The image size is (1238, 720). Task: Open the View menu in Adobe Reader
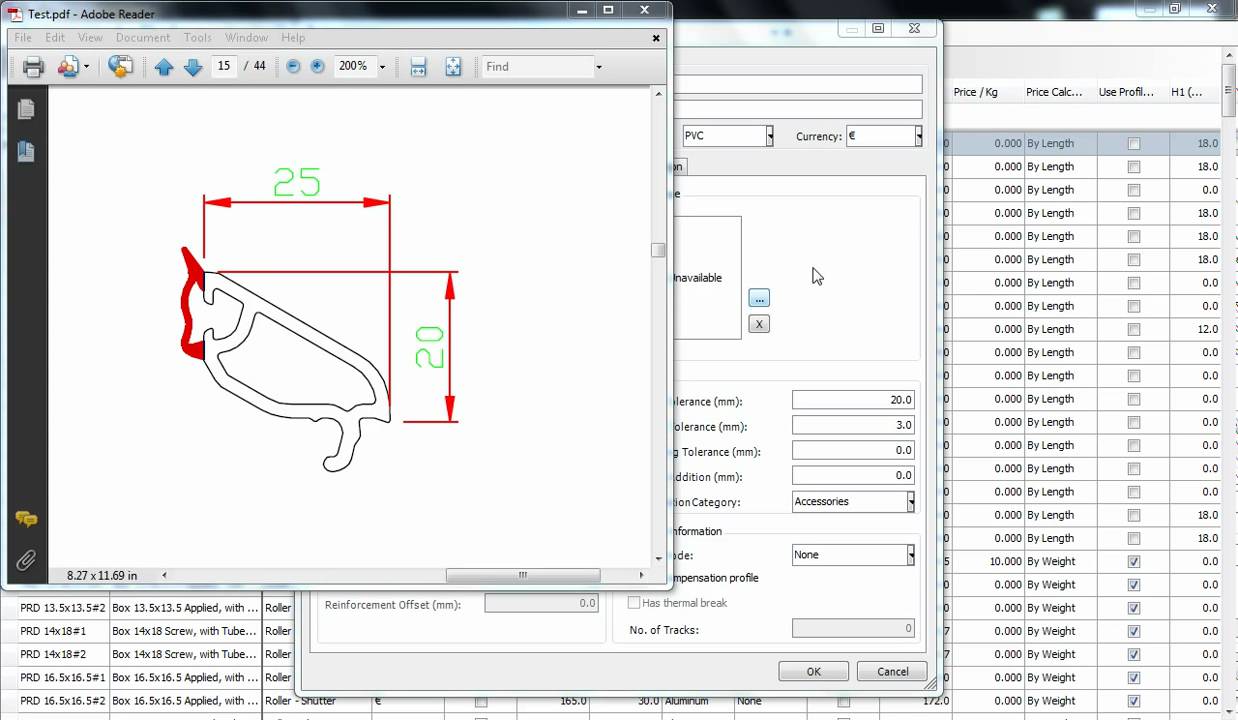90,38
